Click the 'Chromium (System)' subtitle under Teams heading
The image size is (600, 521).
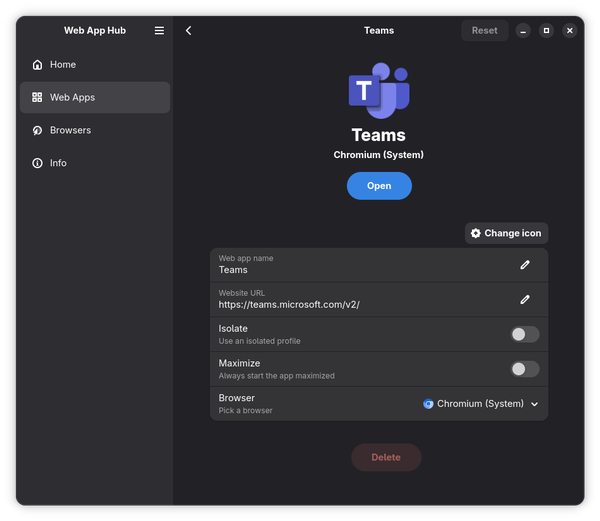(x=378, y=155)
